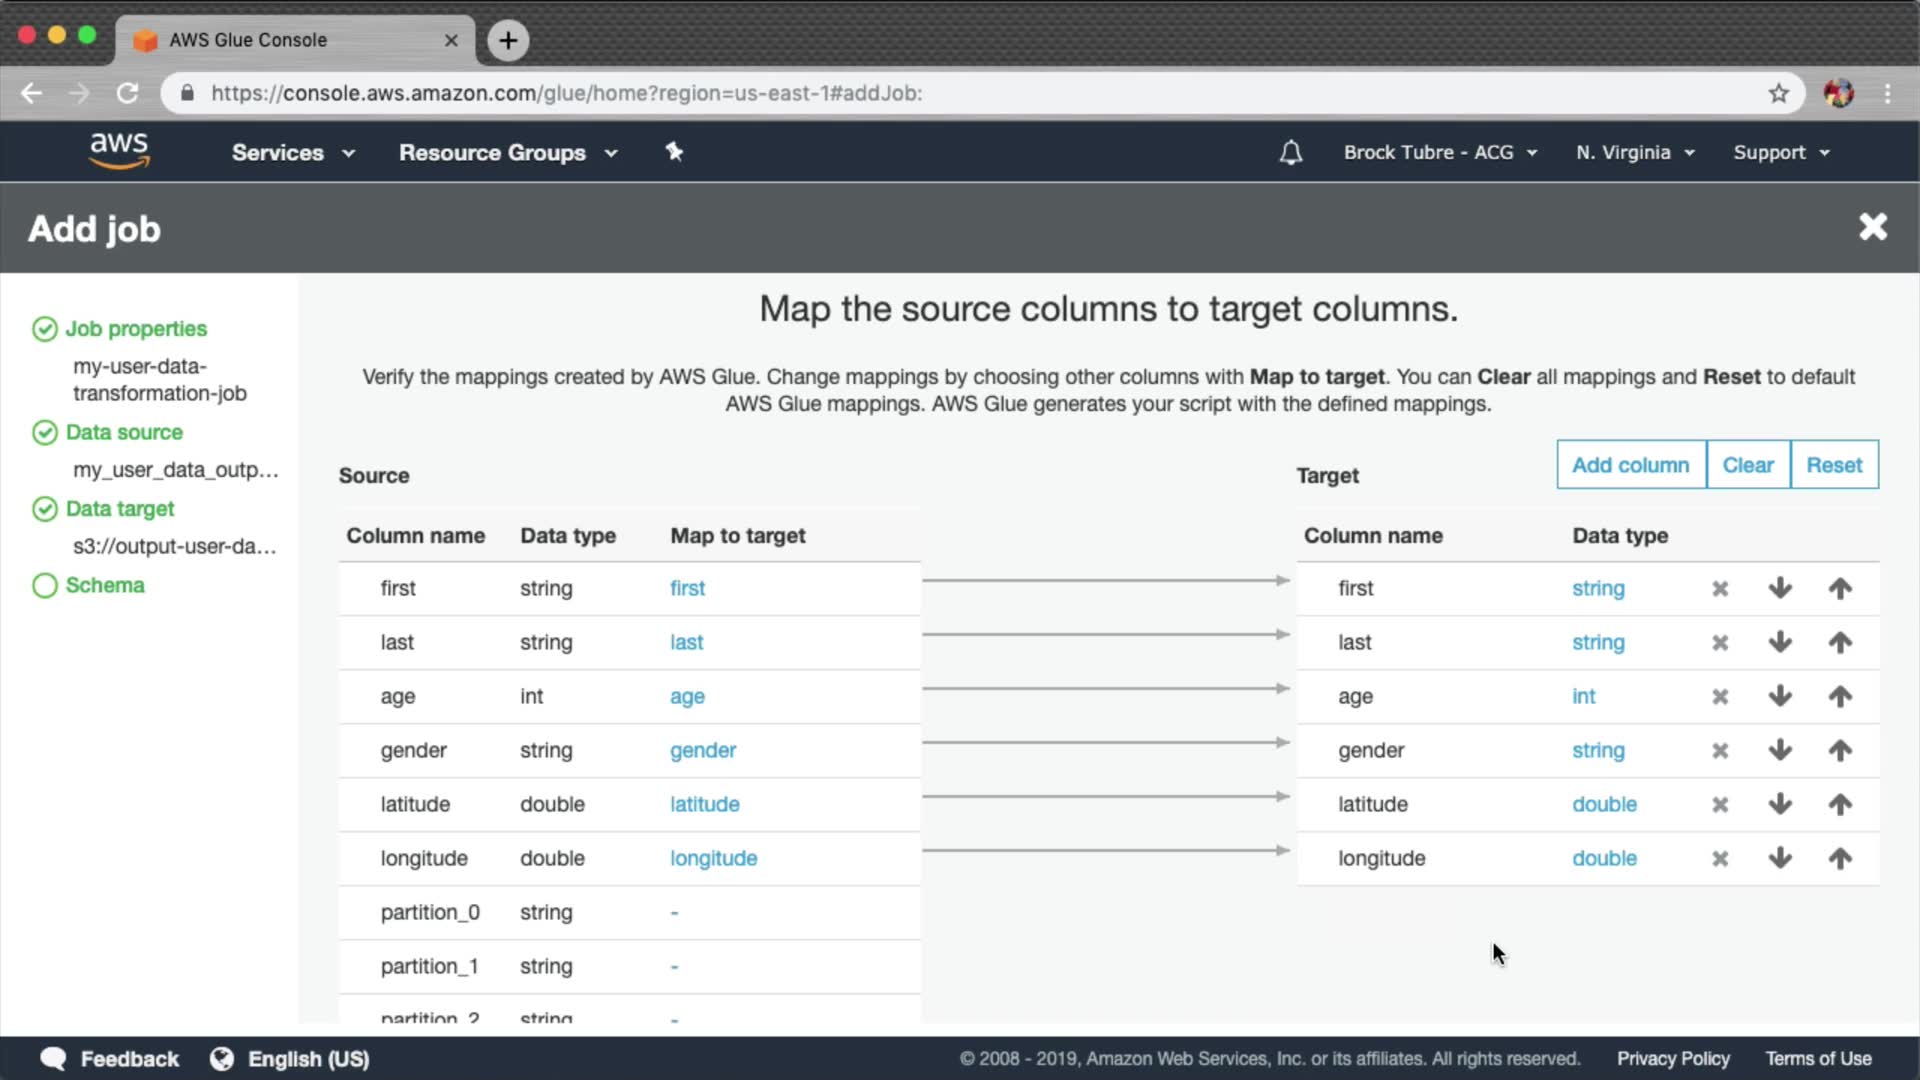This screenshot has height=1080, width=1920.
Task: Move 'longitude' target column up
Action: 1840,859
